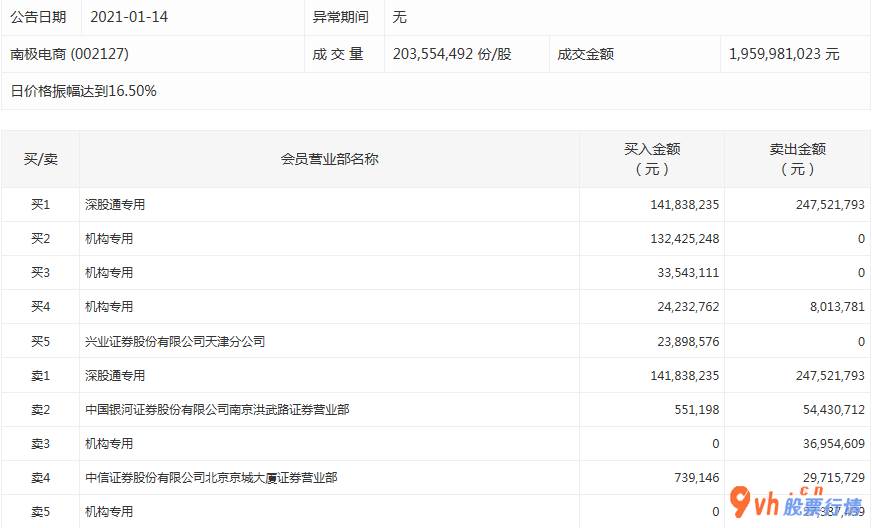Click the 会员营业部名称 column header
Image resolution: width=872 pixels, height=528 pixels.
pyautogui.click(x=329, y=159)
